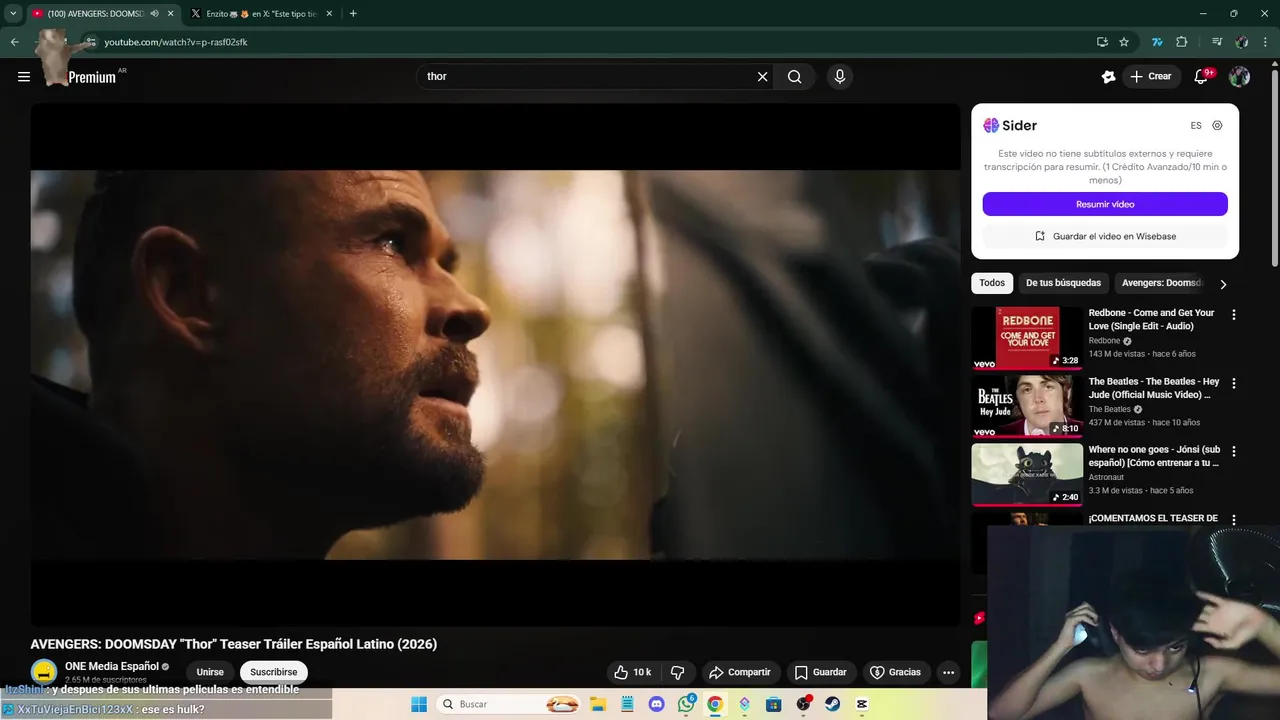The height and width of the screenshot is (720, 1280).
Task: Close the X Enzito tab
Action: click(329, 14)
